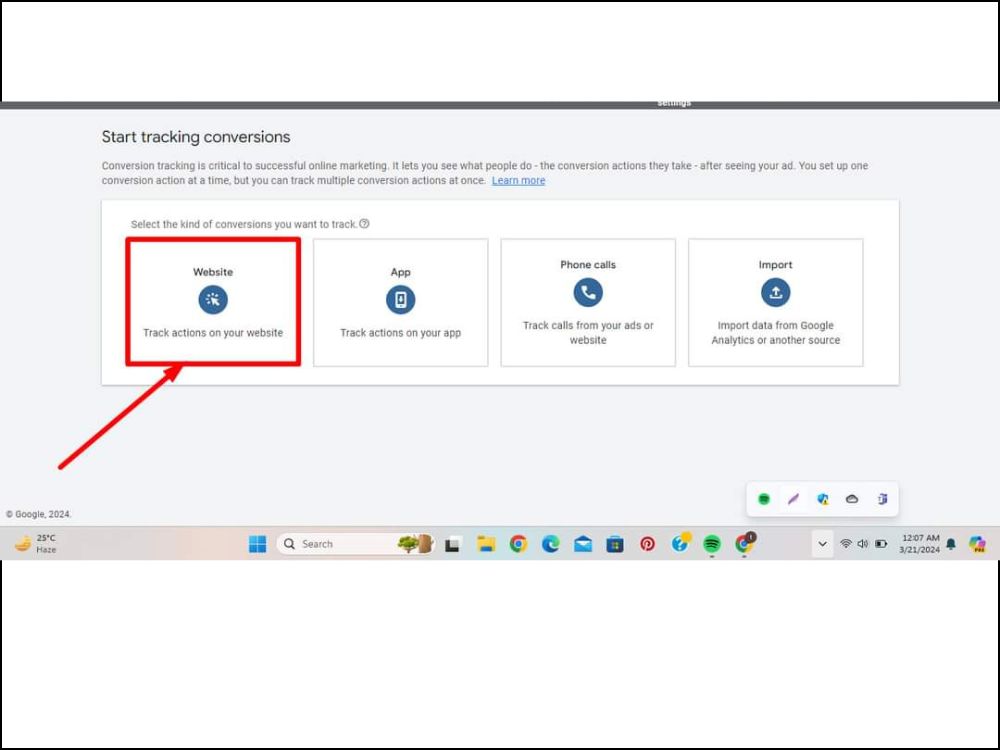Open Microsoft Store from the taskbar
The width and height of the screenshot is (1000, 750).
(615, 544)
